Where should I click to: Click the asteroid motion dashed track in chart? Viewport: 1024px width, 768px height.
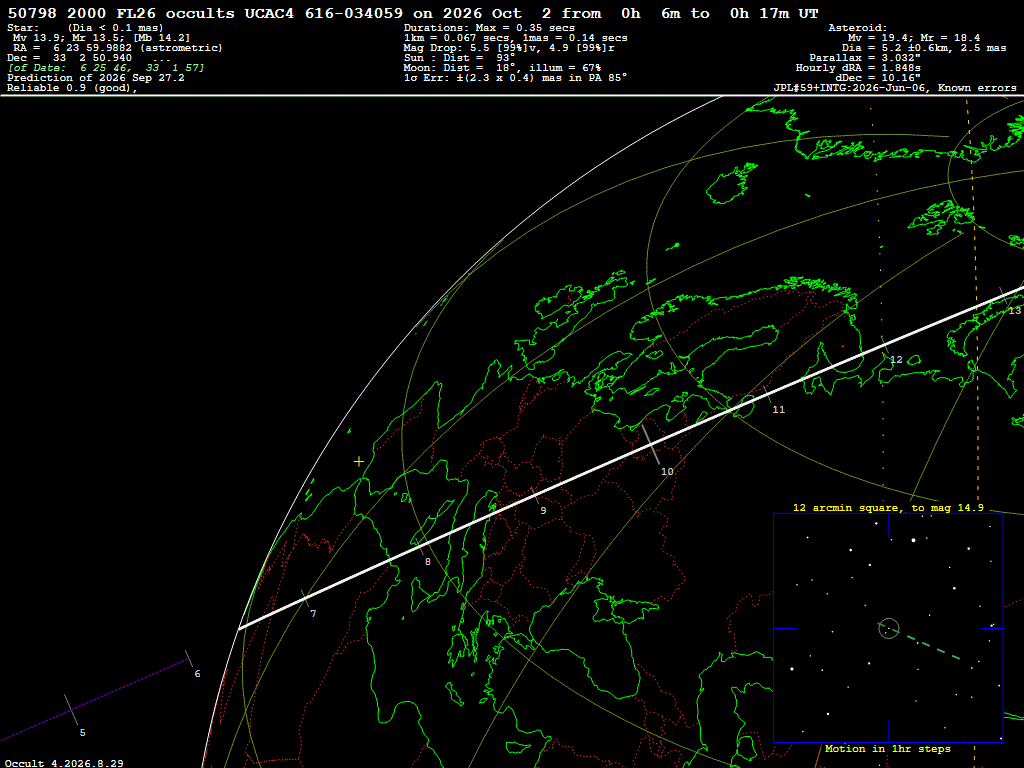[933, 648]
